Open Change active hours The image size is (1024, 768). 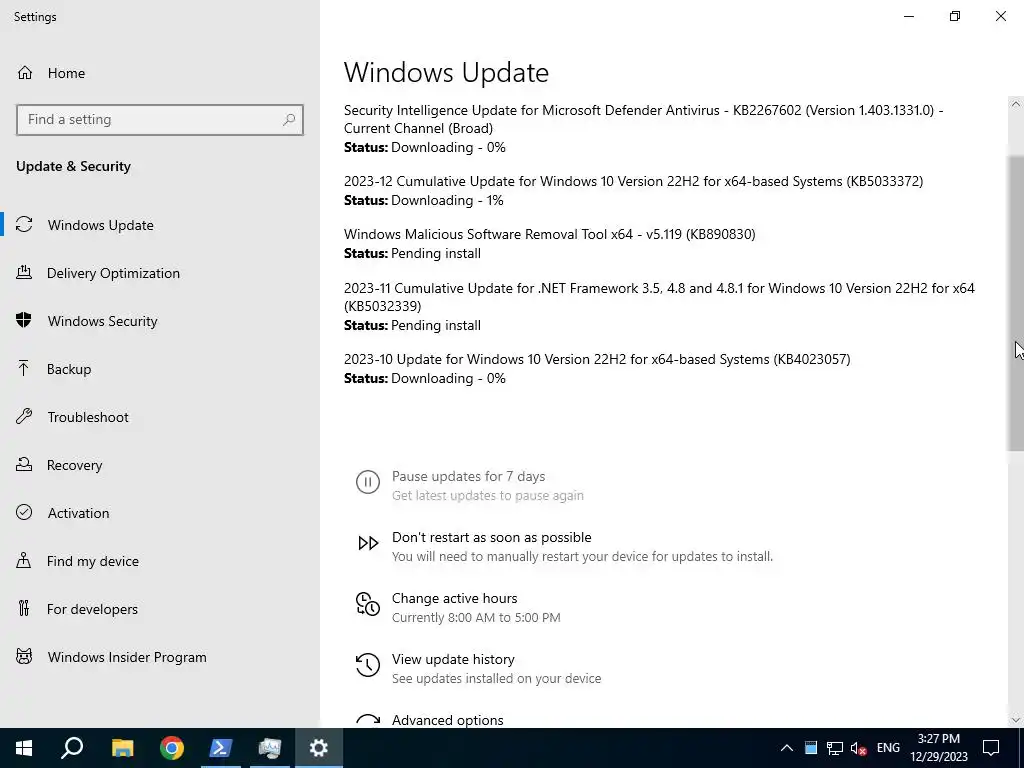pyautogui.click(x=455, y=598)
